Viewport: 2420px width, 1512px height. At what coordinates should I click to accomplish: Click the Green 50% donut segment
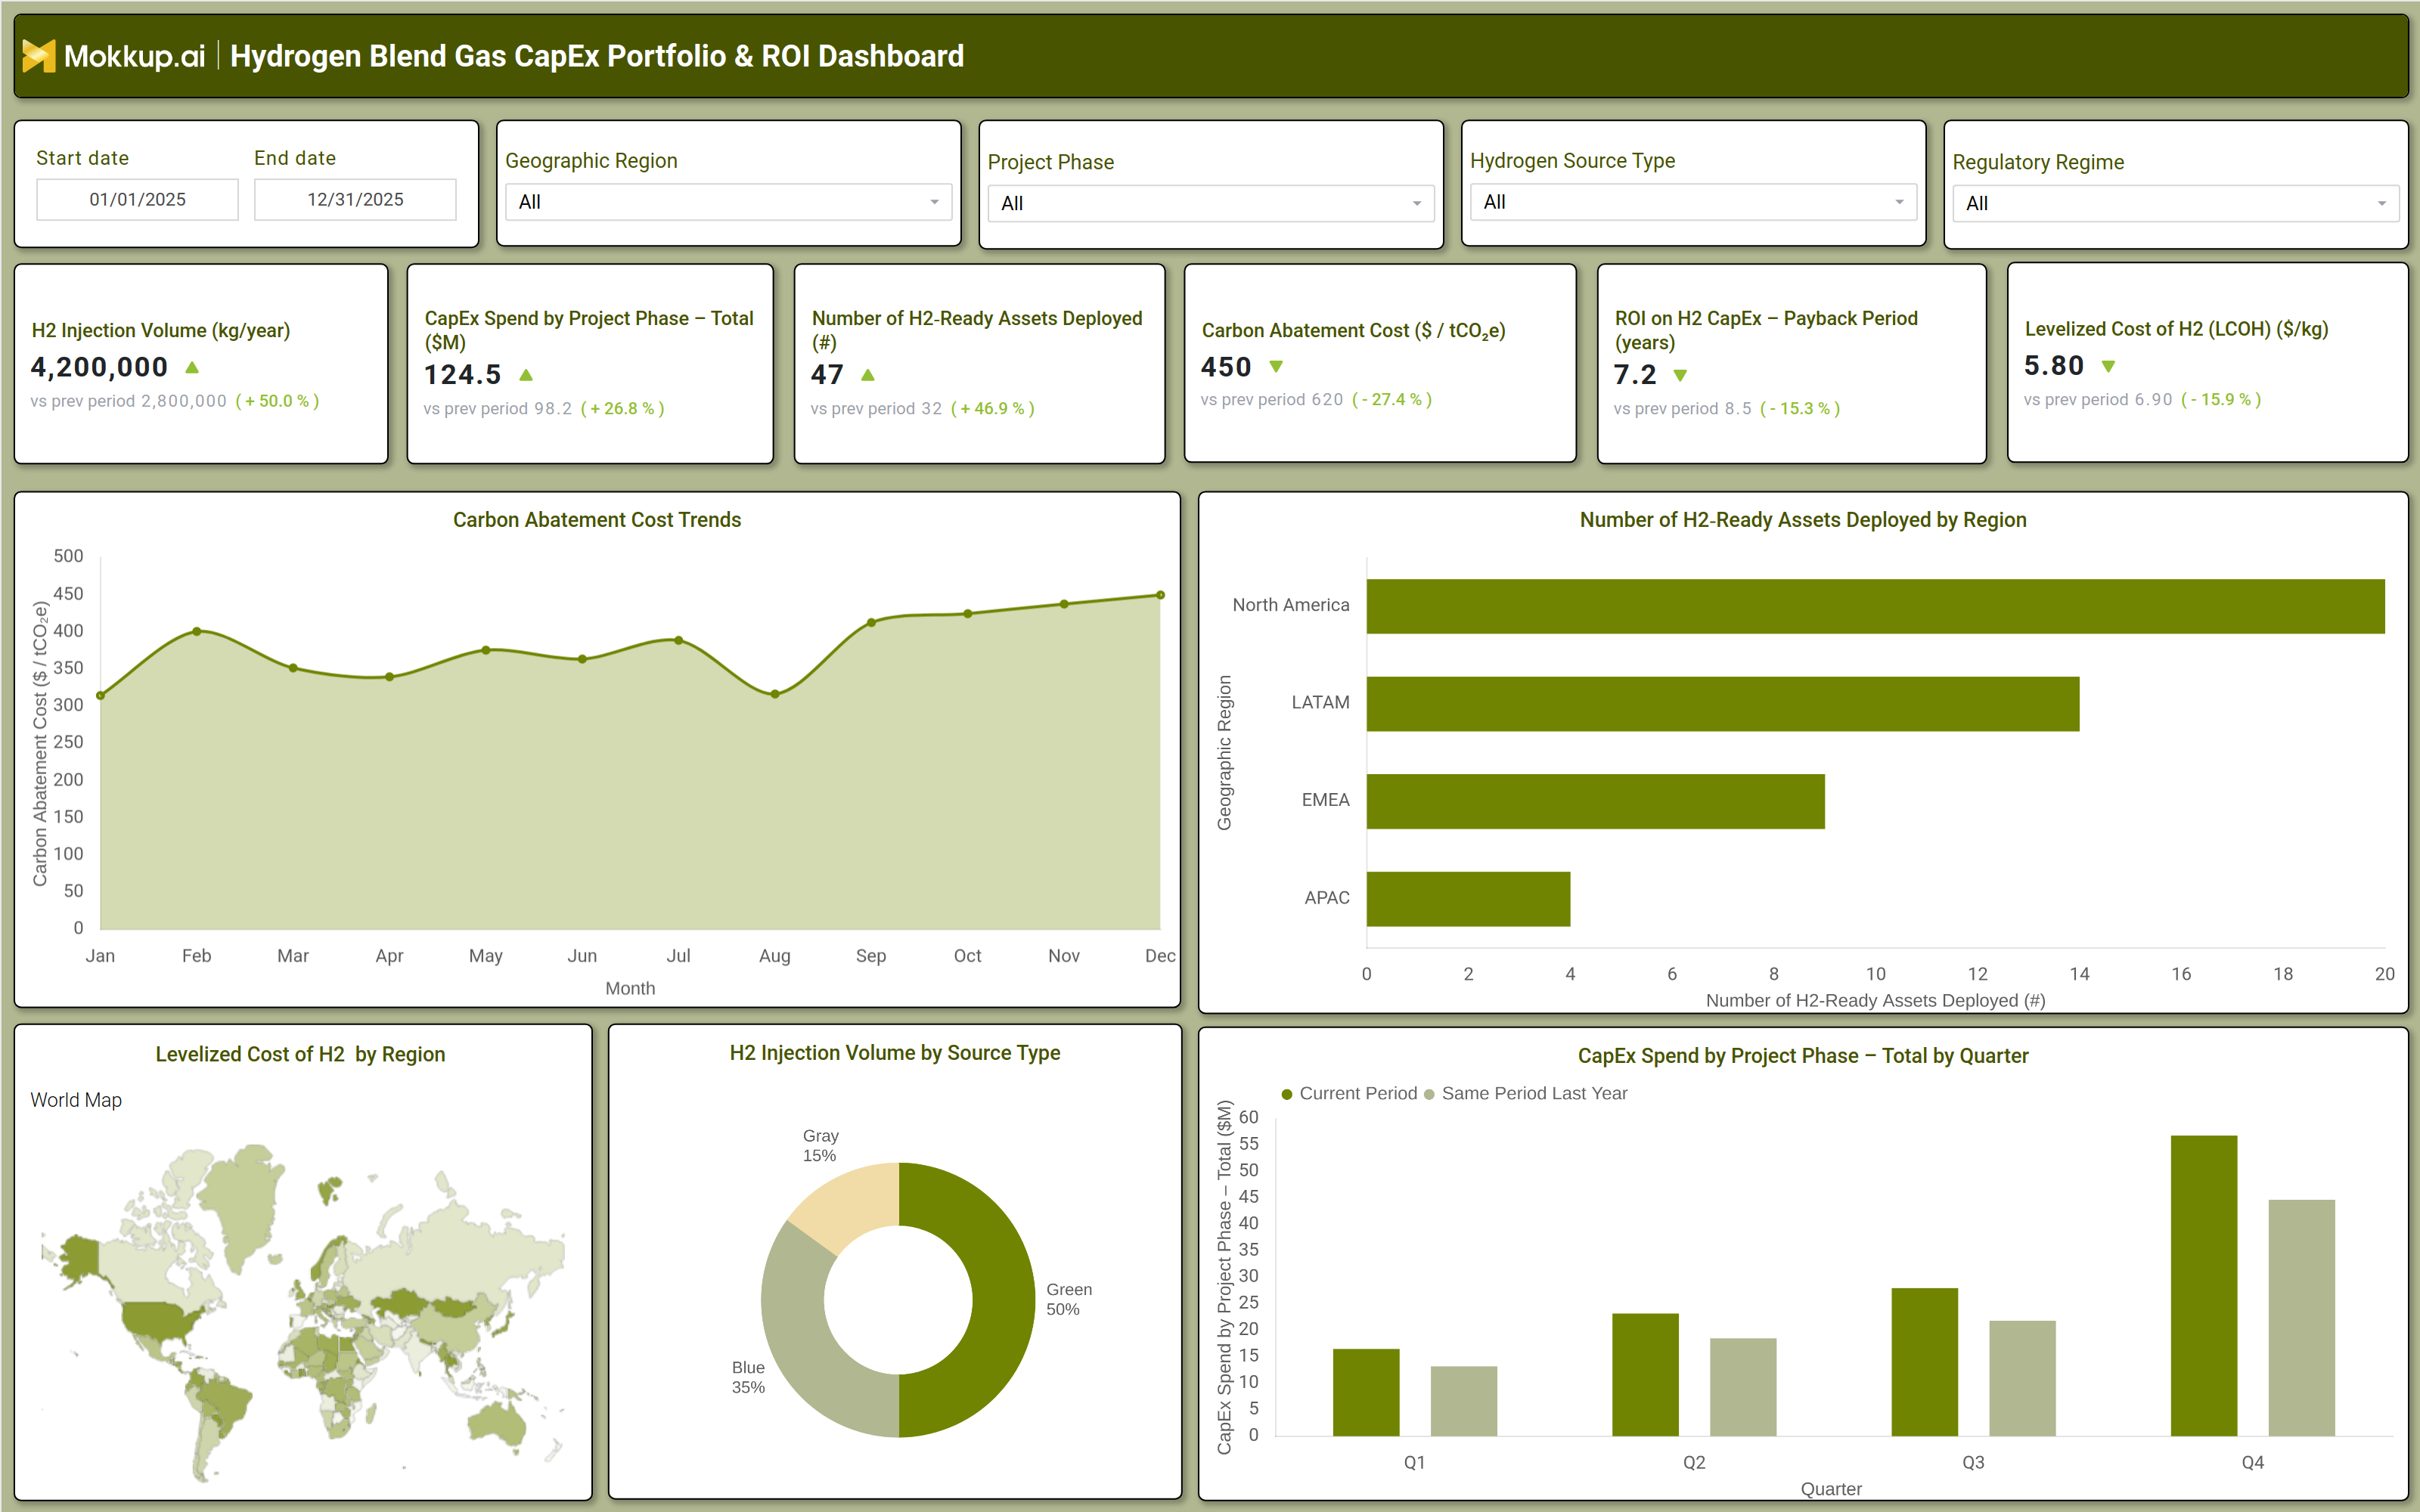click(1003, 1300)
